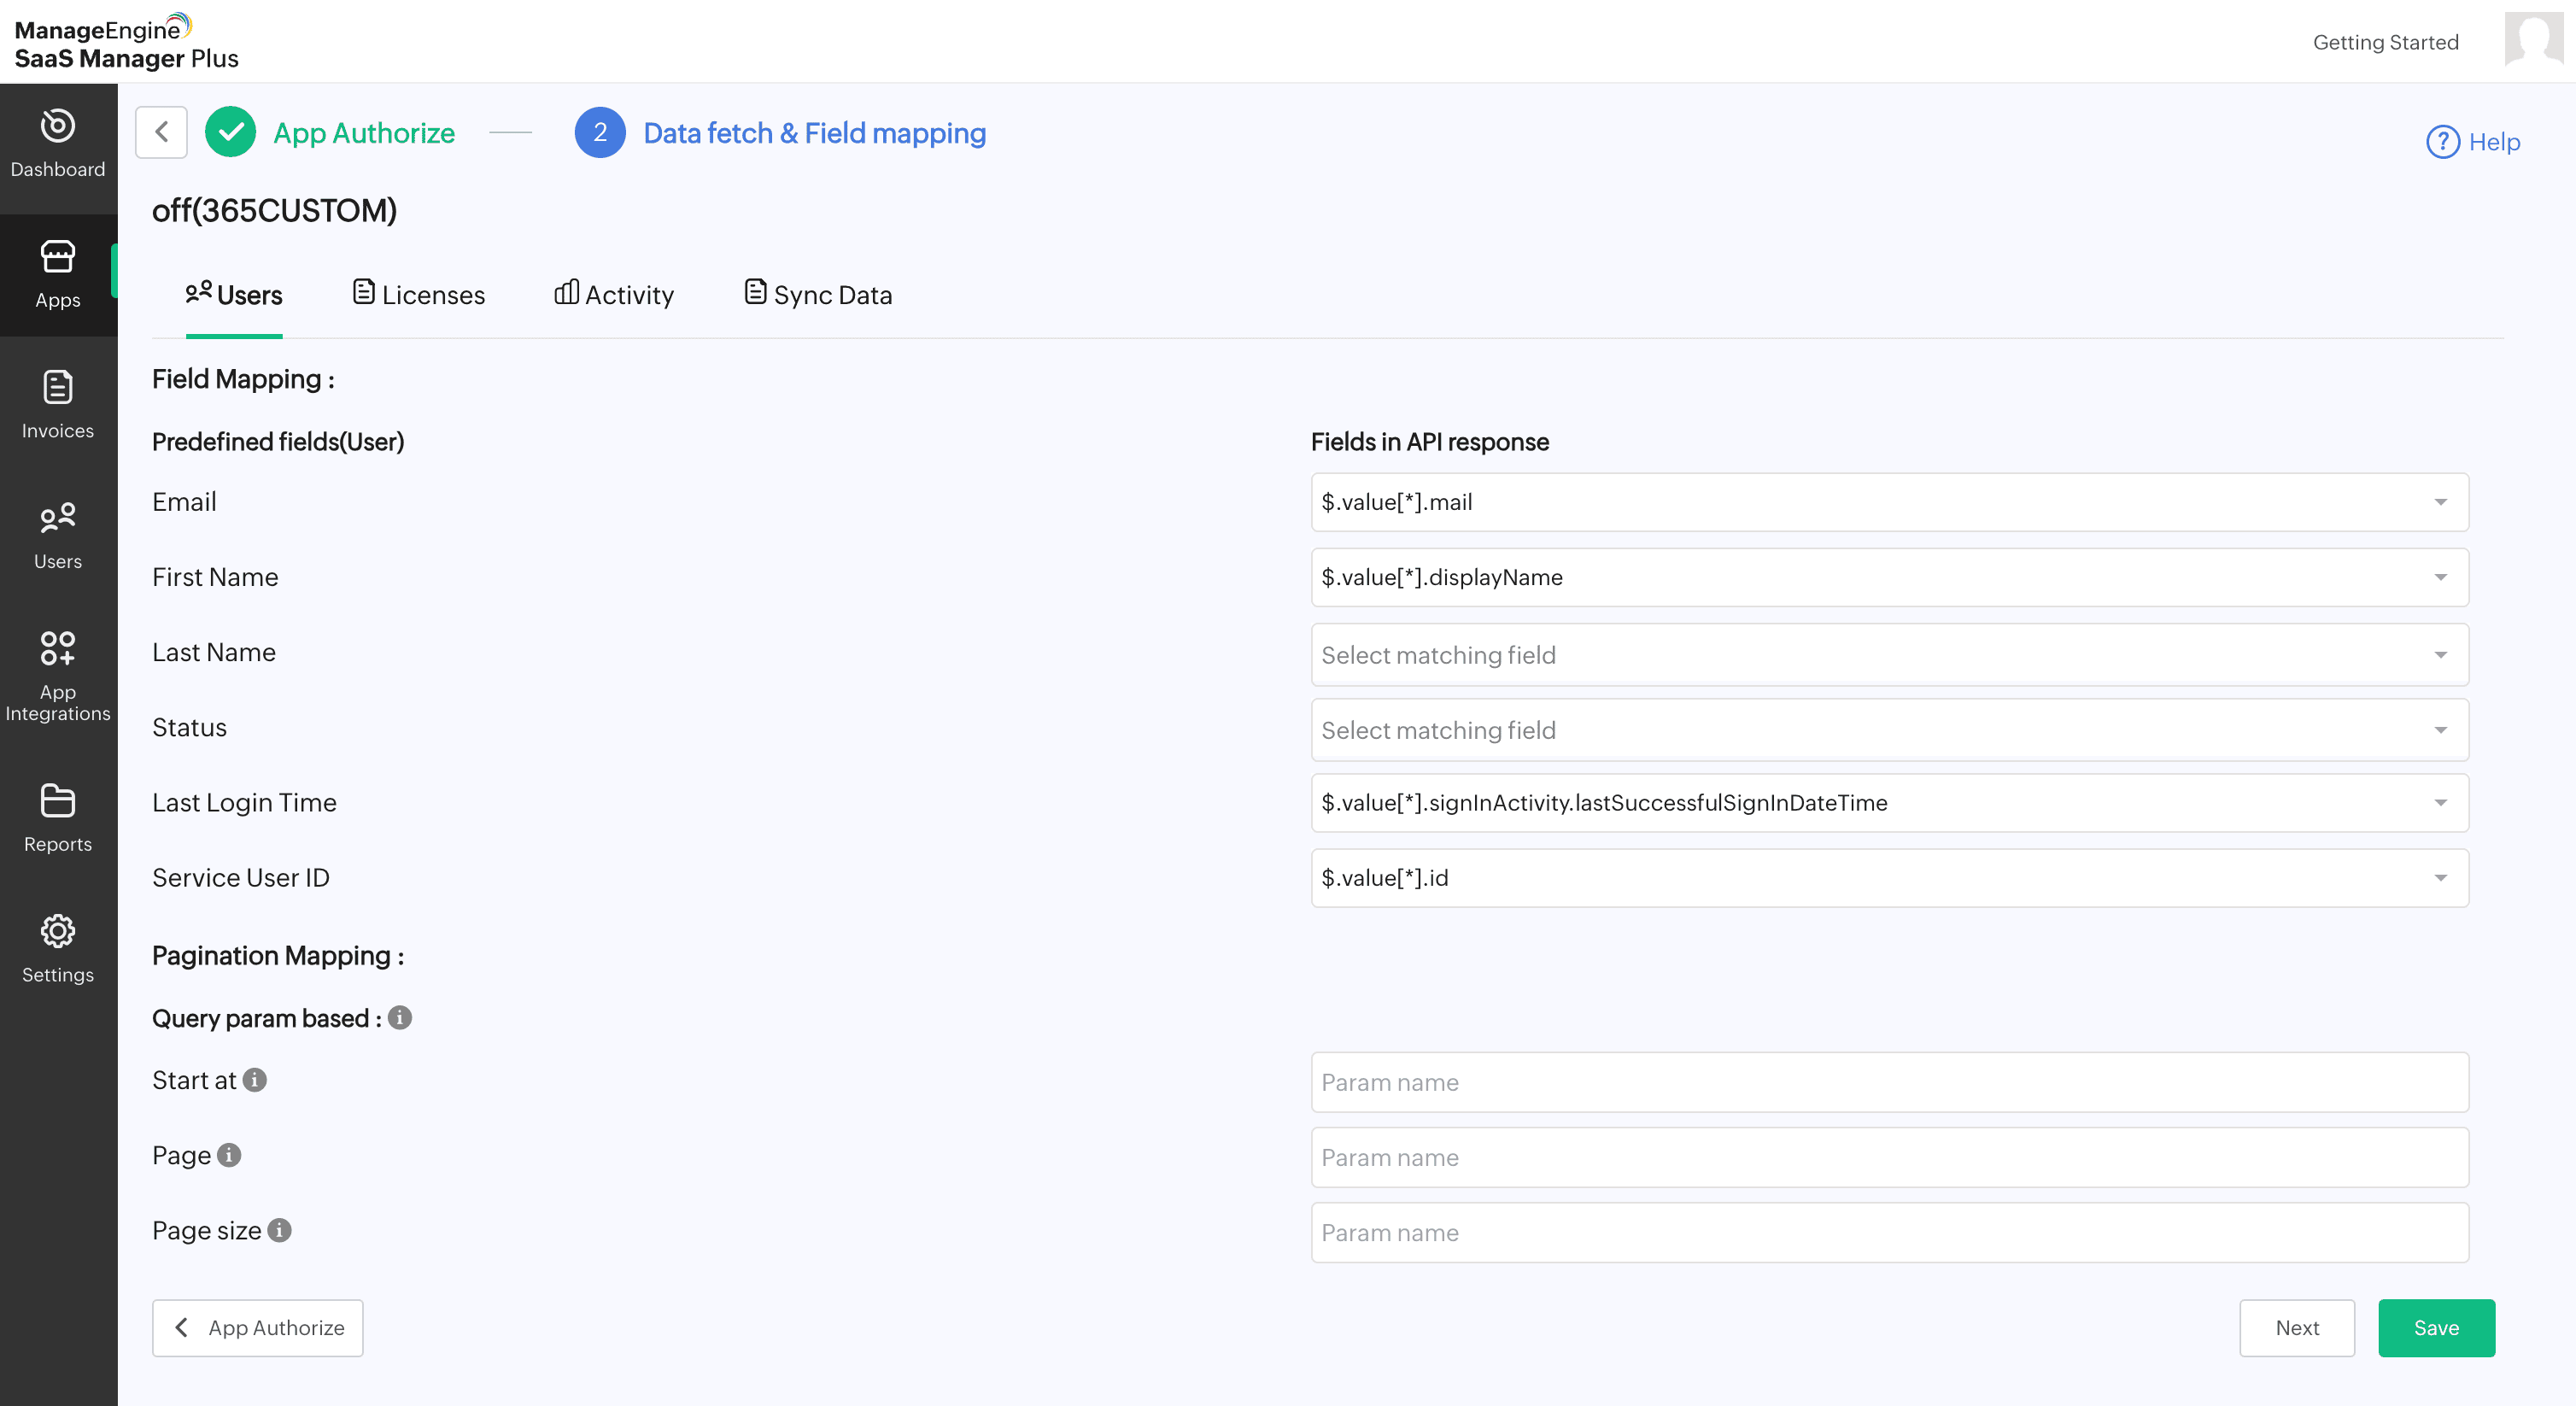This screenshot has width=2576, height=1406.
Task: Click the back chevron beside App Authorize step
Action: pyautogui.click(x=161, y=132)
